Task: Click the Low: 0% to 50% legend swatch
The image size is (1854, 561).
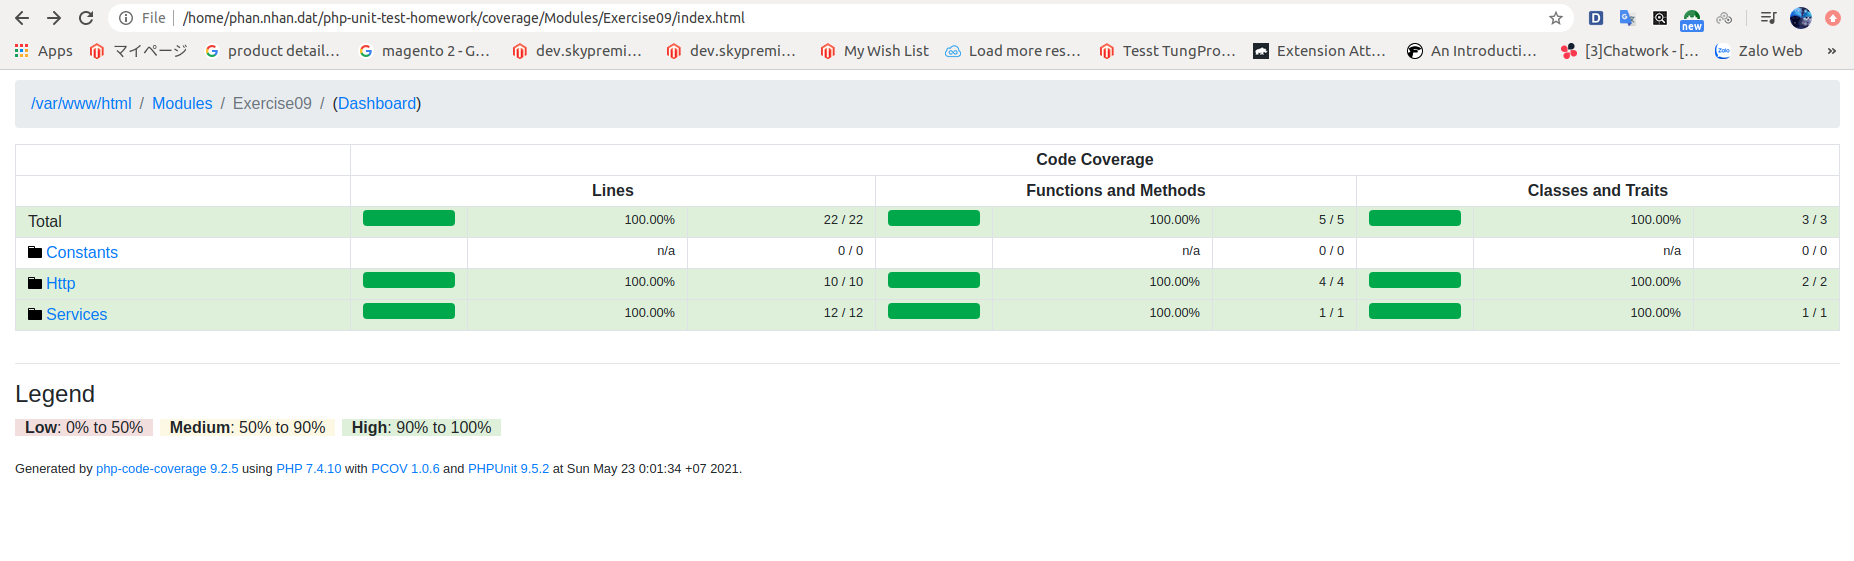Action: click(x=84, y=428)
